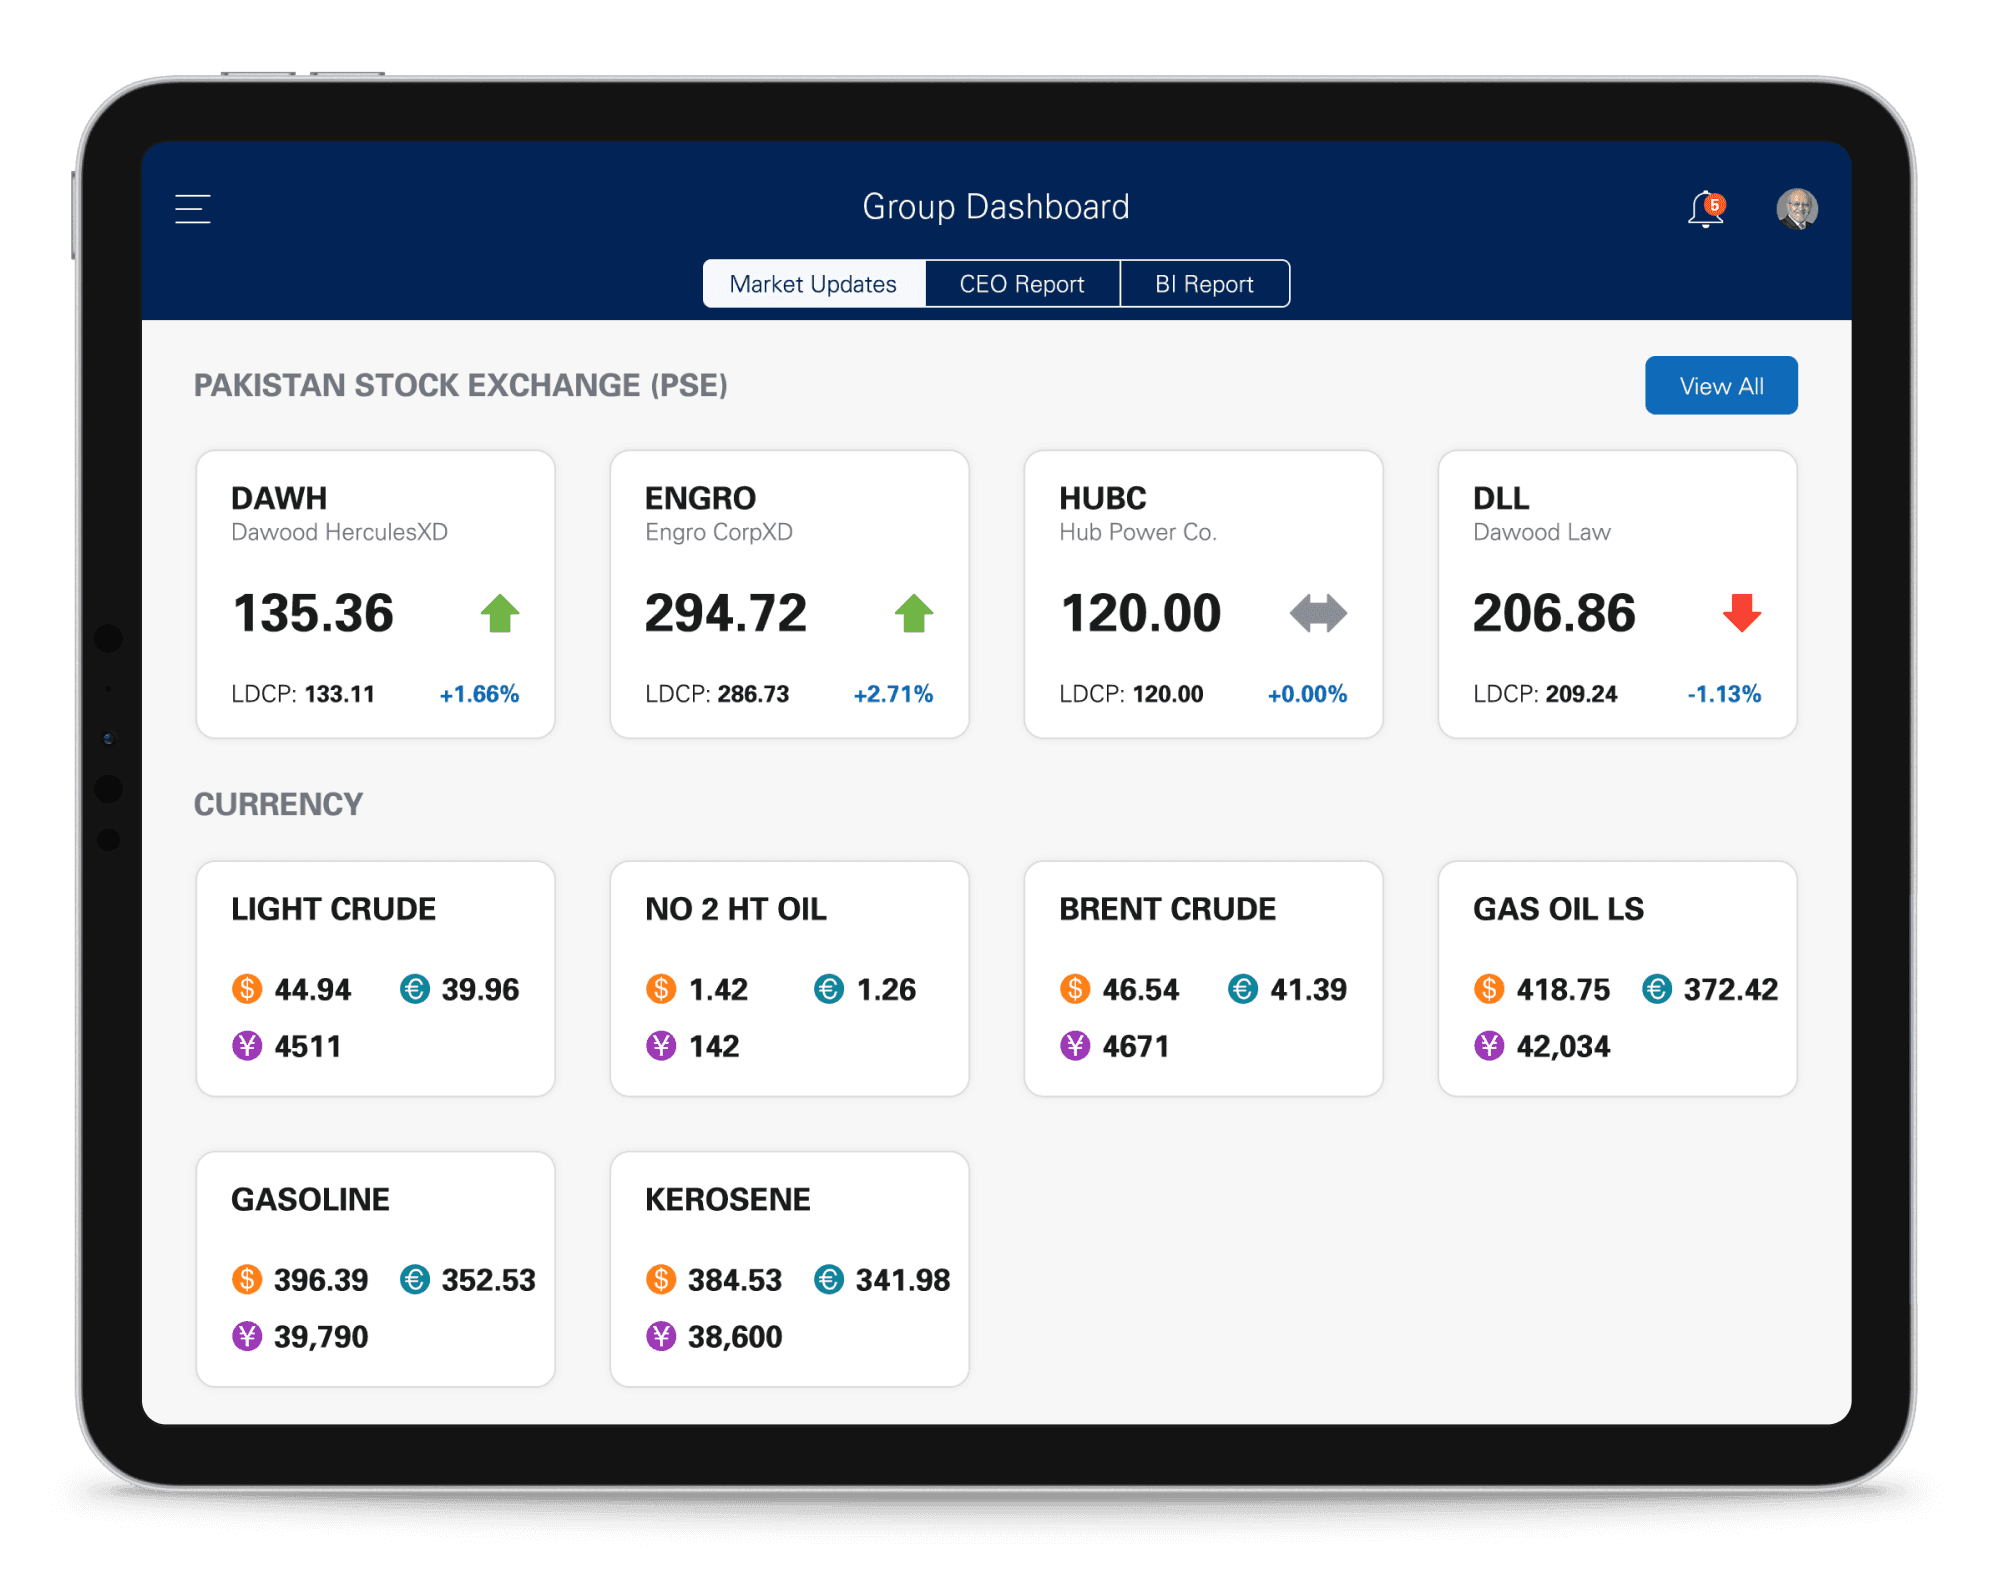Click Gasoline euro icon
Screen dimensions: 1993x1569
tap(415, 1279)
